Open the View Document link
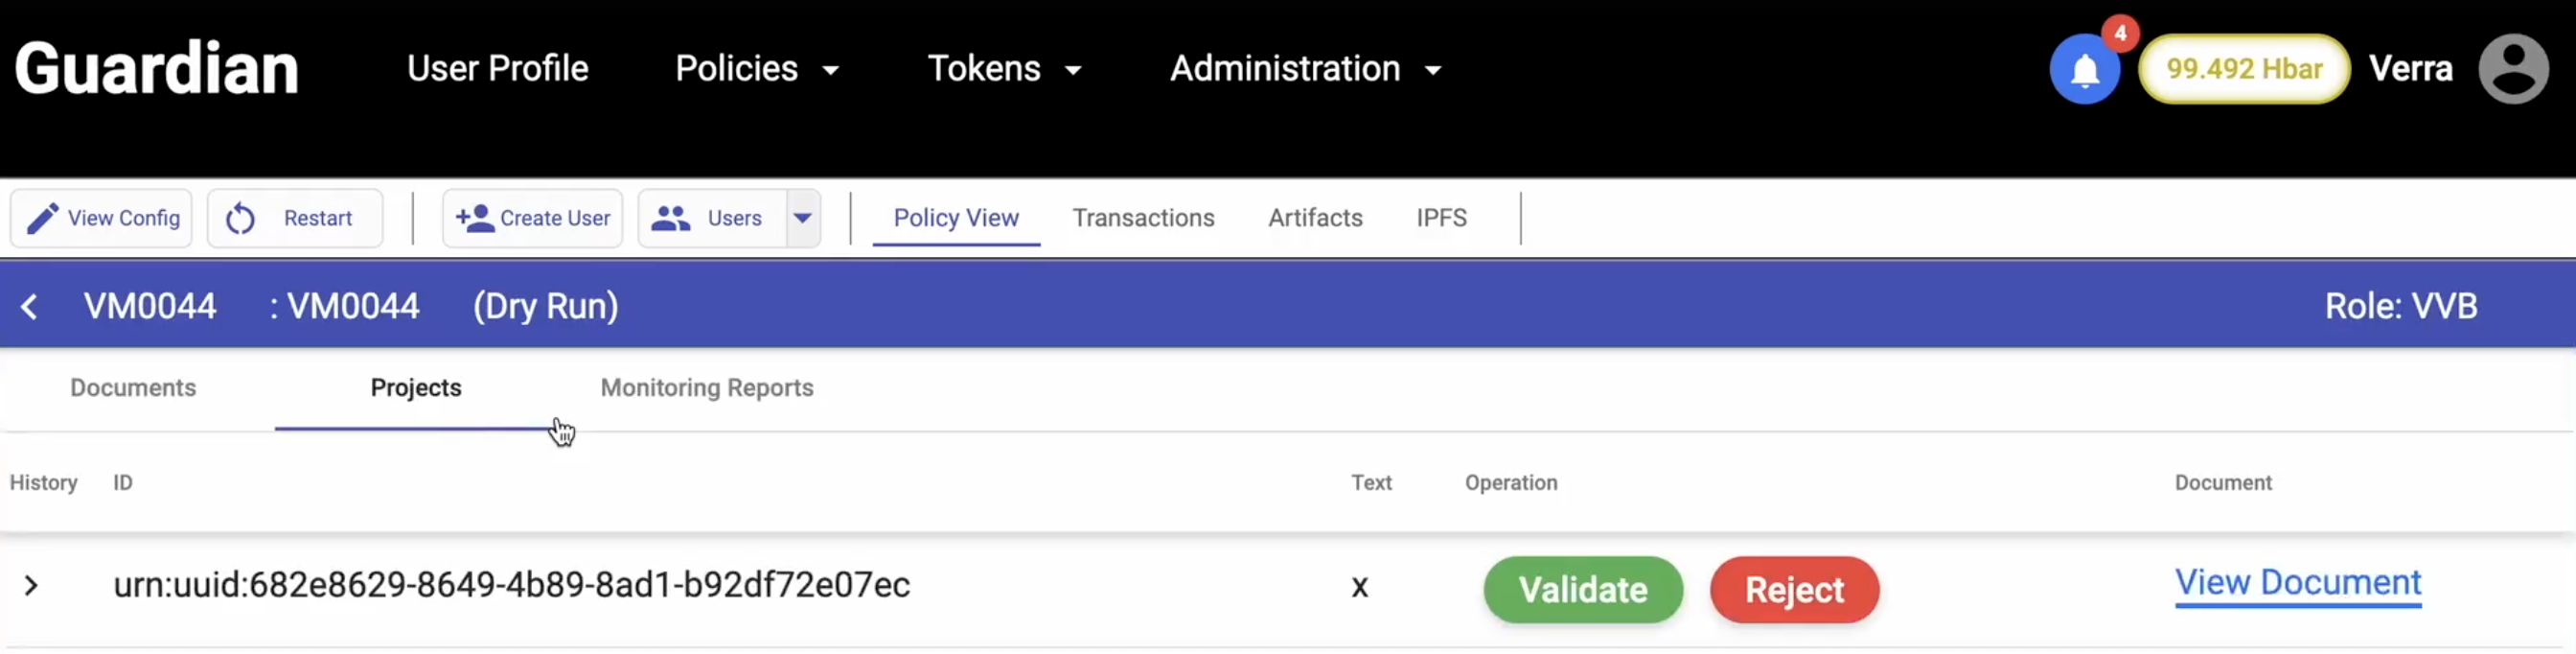2576x654 pixels. [x=2297, y=582]
